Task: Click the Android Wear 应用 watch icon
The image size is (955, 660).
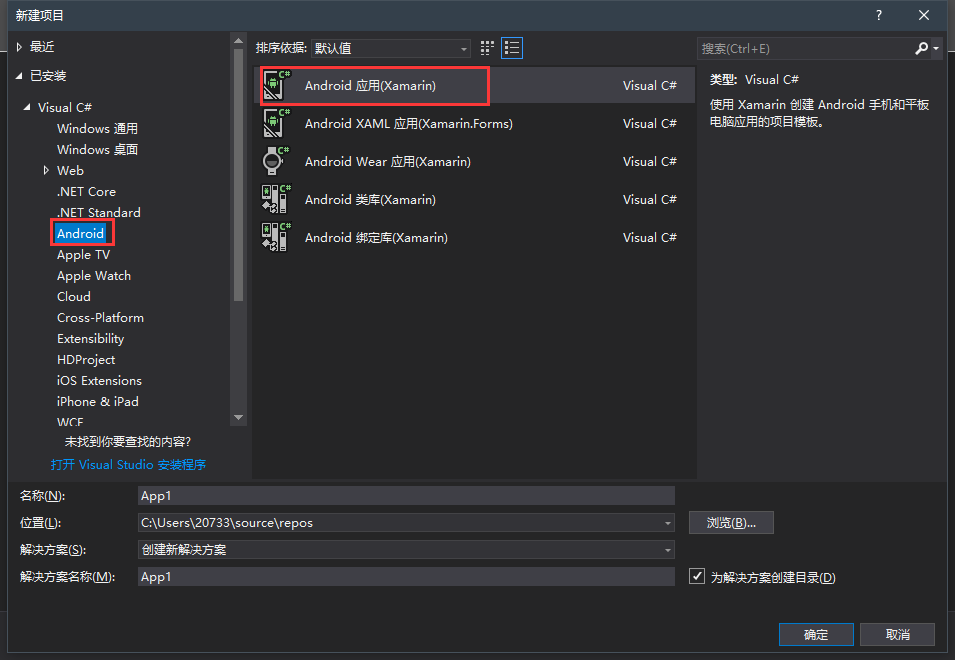Action: point(276,161)
